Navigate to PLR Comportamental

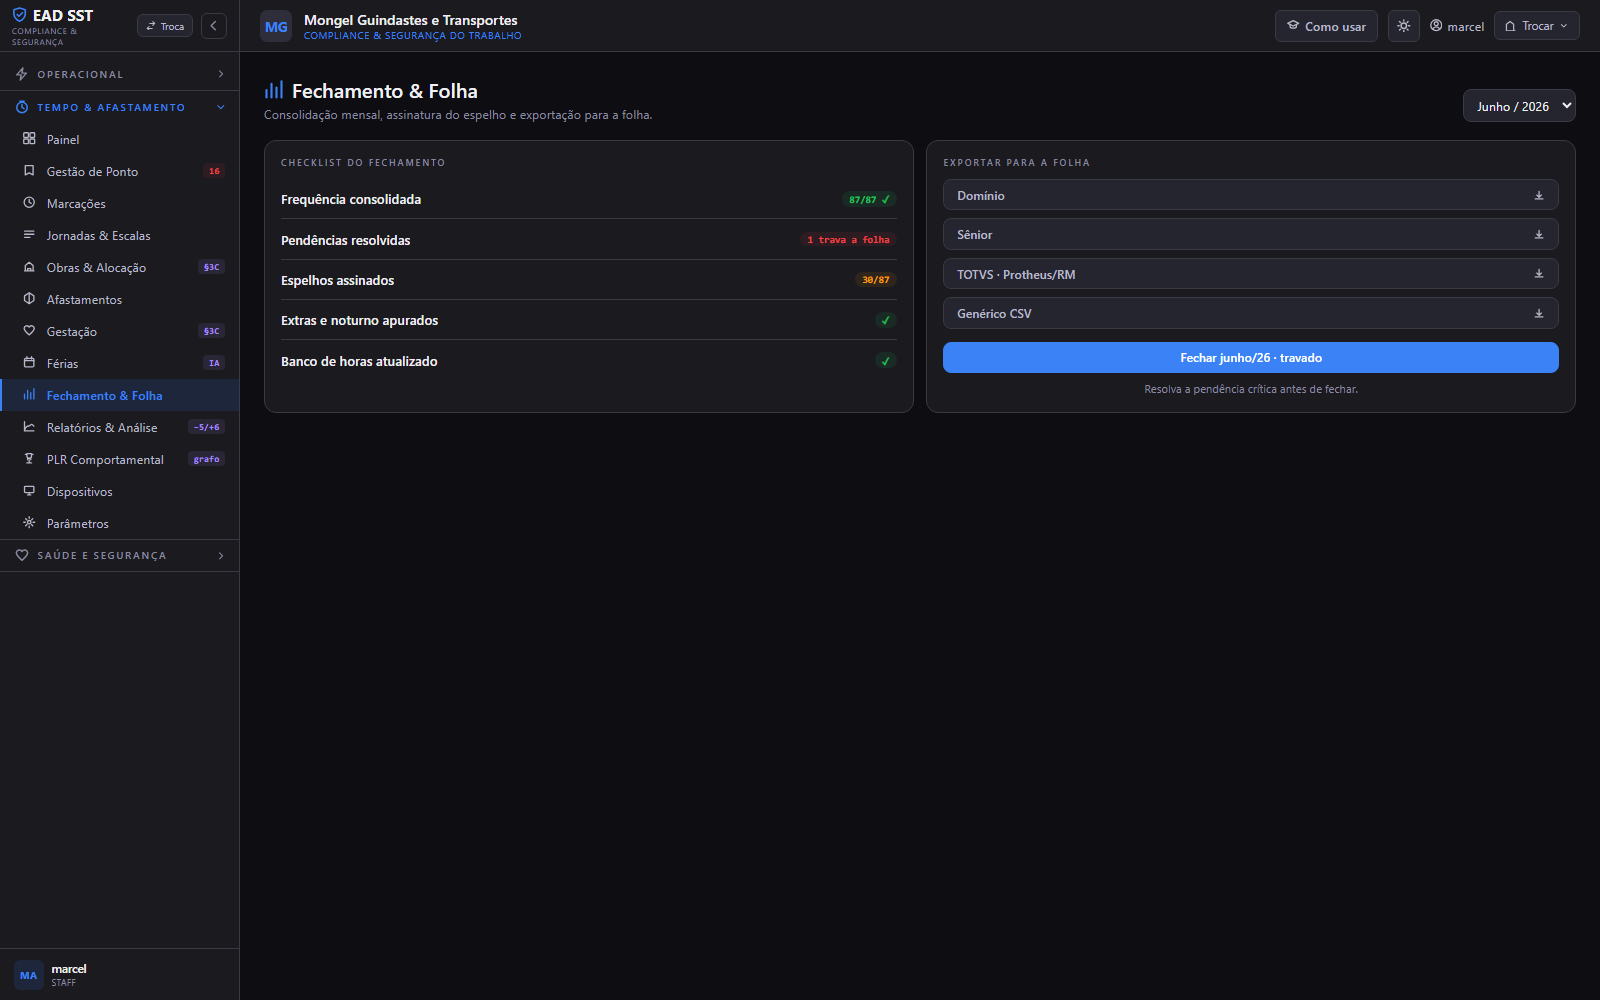coord(120,459)
